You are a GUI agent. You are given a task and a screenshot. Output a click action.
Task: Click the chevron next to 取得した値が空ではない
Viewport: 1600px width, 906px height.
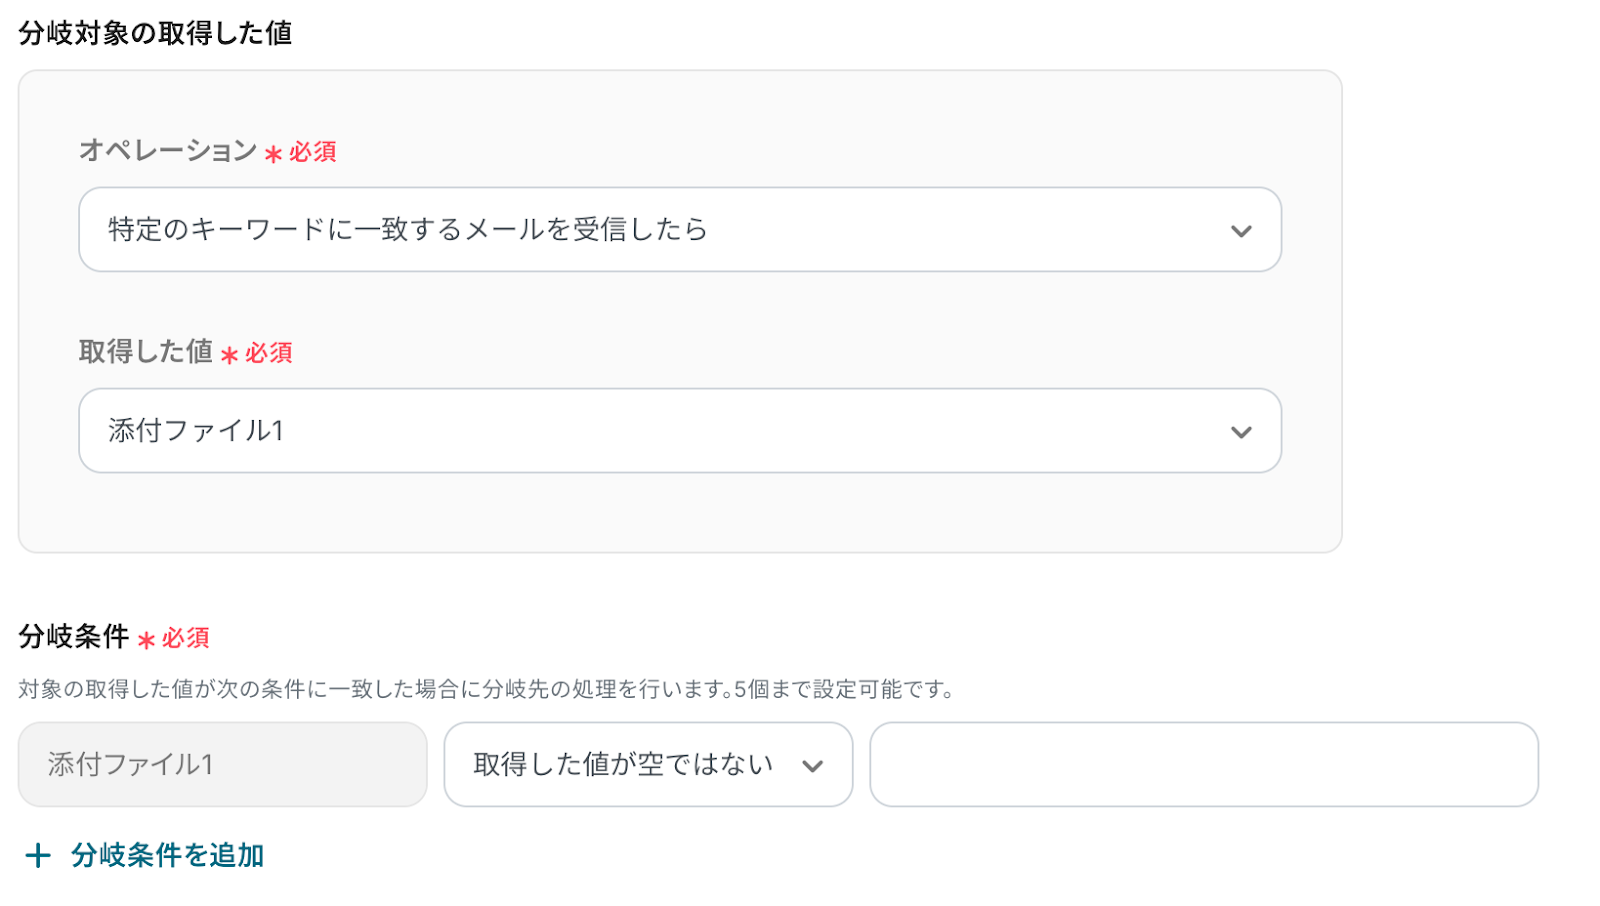pos(812,766)
